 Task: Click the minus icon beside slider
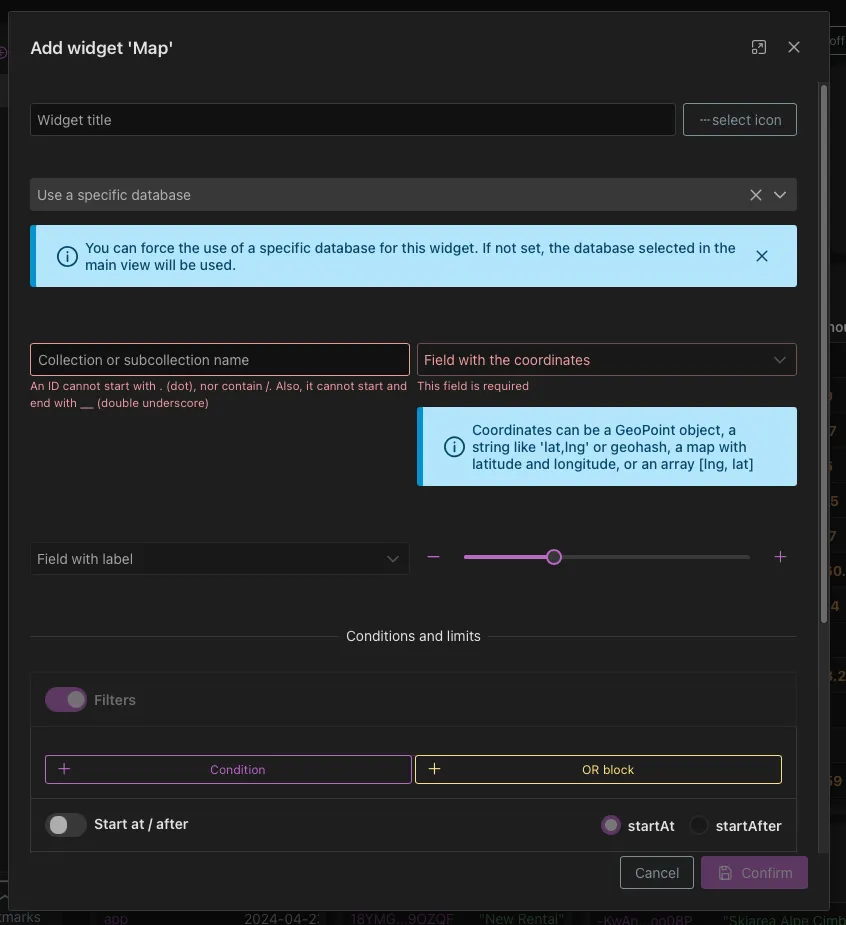[433, 557]
